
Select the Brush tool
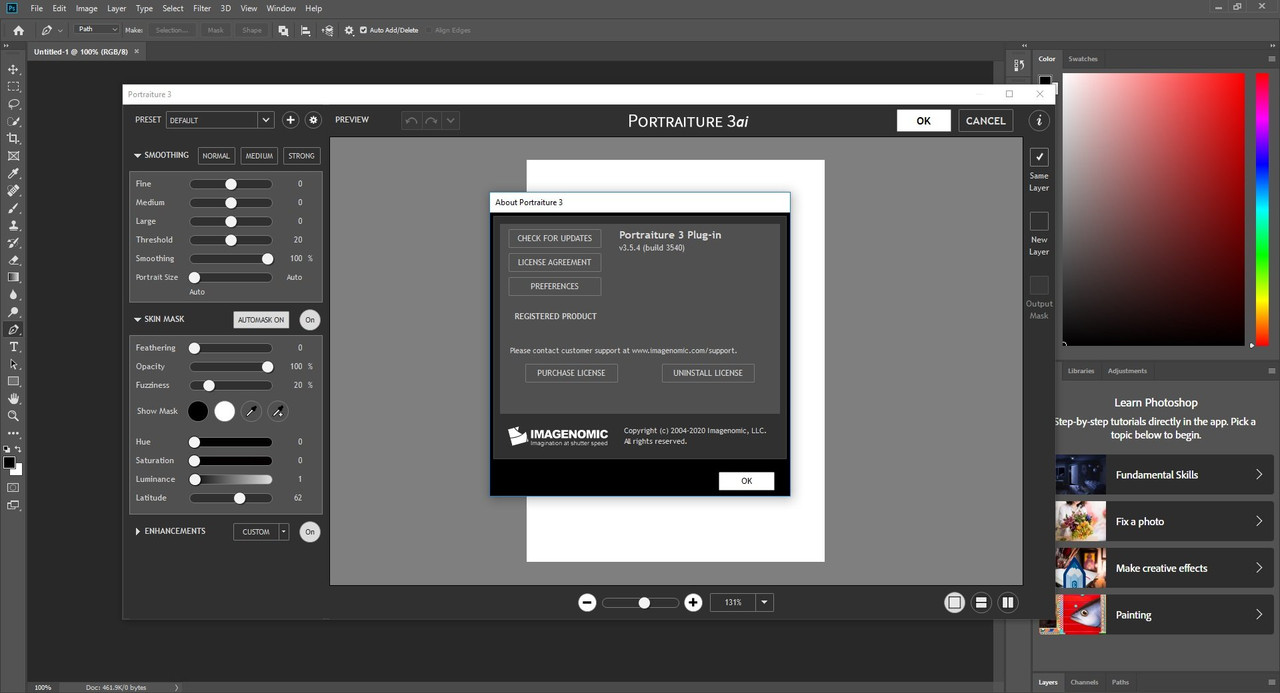pos(13,208)
